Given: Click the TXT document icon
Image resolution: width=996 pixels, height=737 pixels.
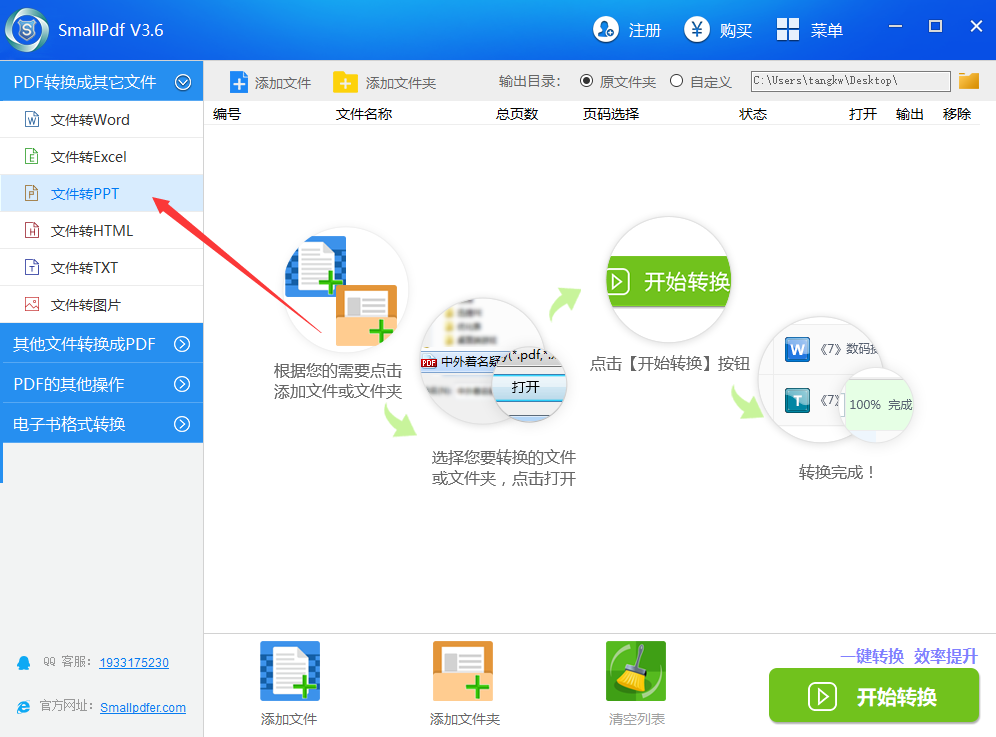Looking at the screenshot, I should [x=32, y=267].
